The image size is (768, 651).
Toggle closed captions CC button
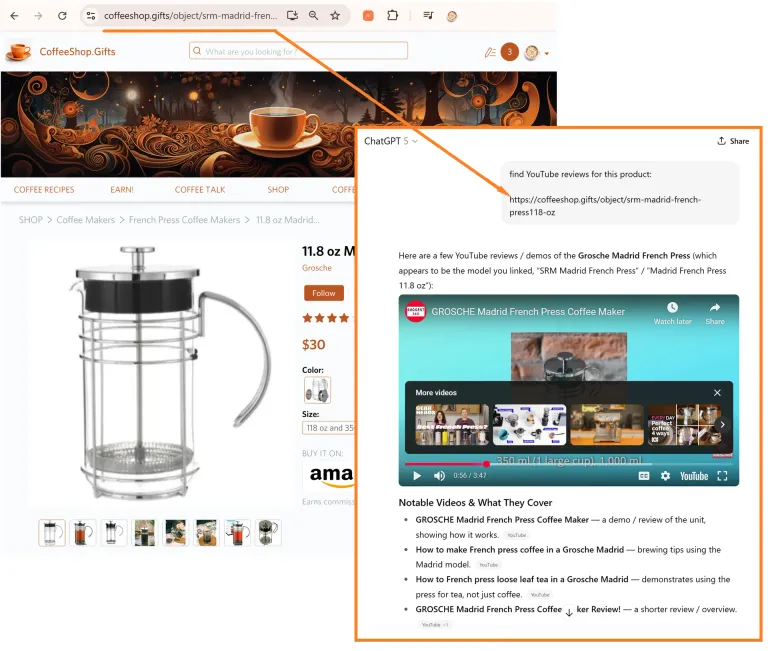coord(644,476)
